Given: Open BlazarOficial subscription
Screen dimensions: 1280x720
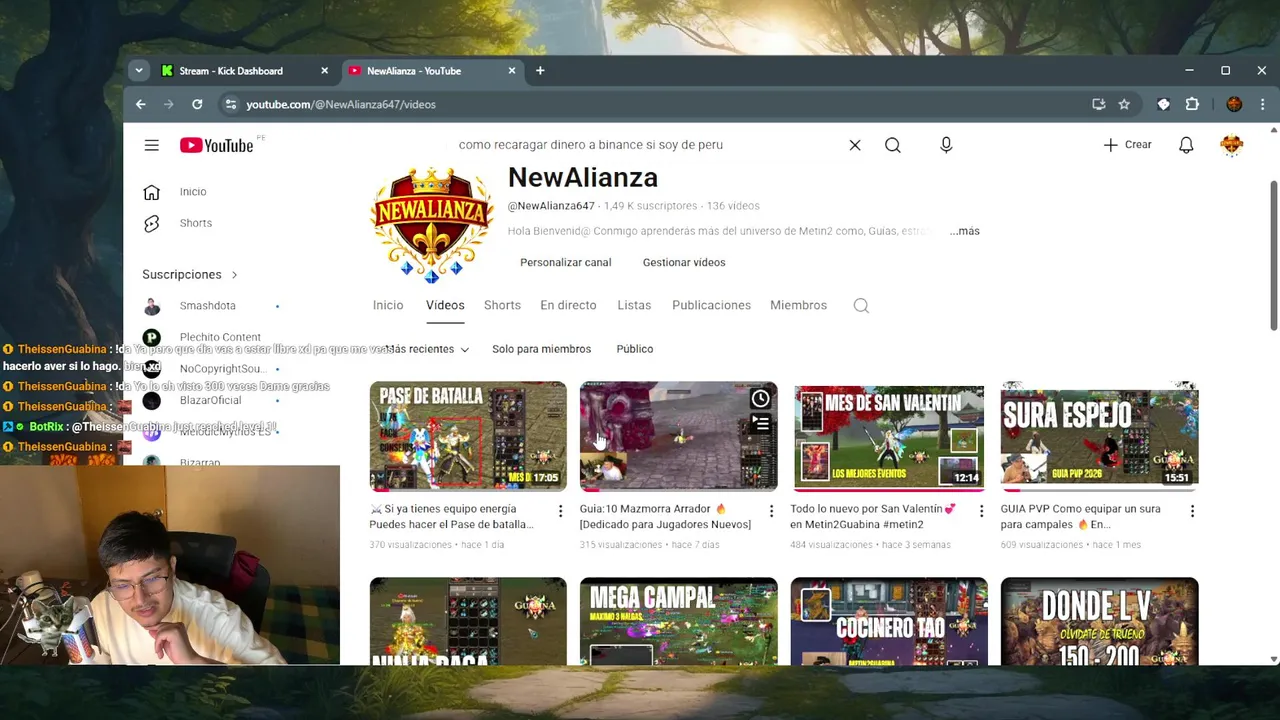Looking at the screenshot, I should (210, 400).
